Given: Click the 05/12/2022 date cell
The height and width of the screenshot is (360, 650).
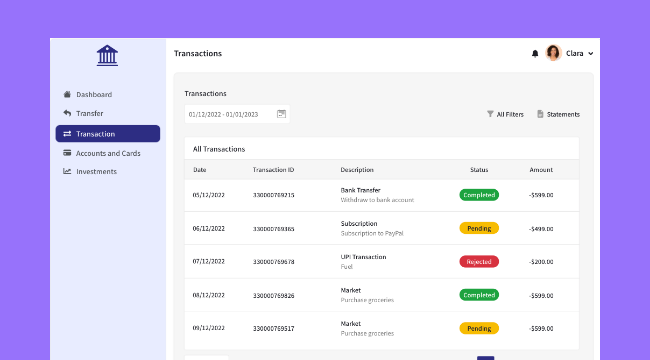Looking at the screenshot, I should (209, 195).
